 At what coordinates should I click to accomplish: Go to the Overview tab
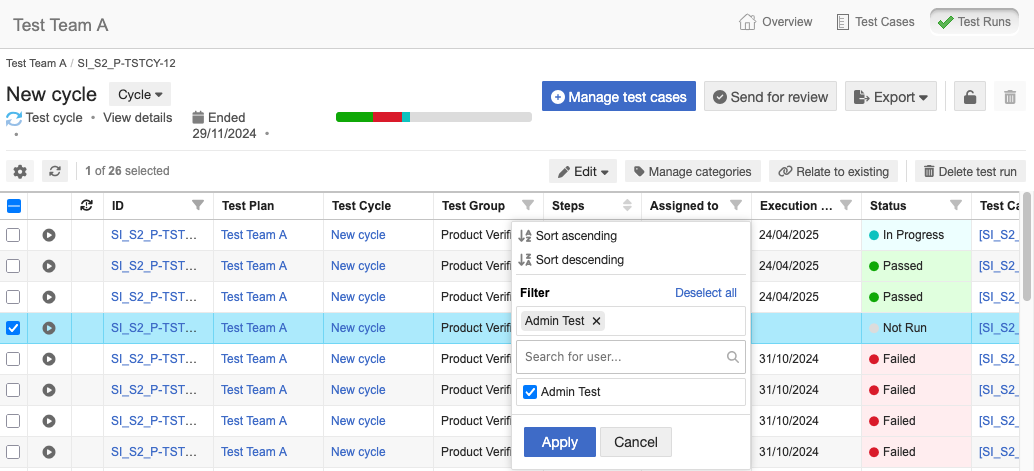[x=776, y=21]
